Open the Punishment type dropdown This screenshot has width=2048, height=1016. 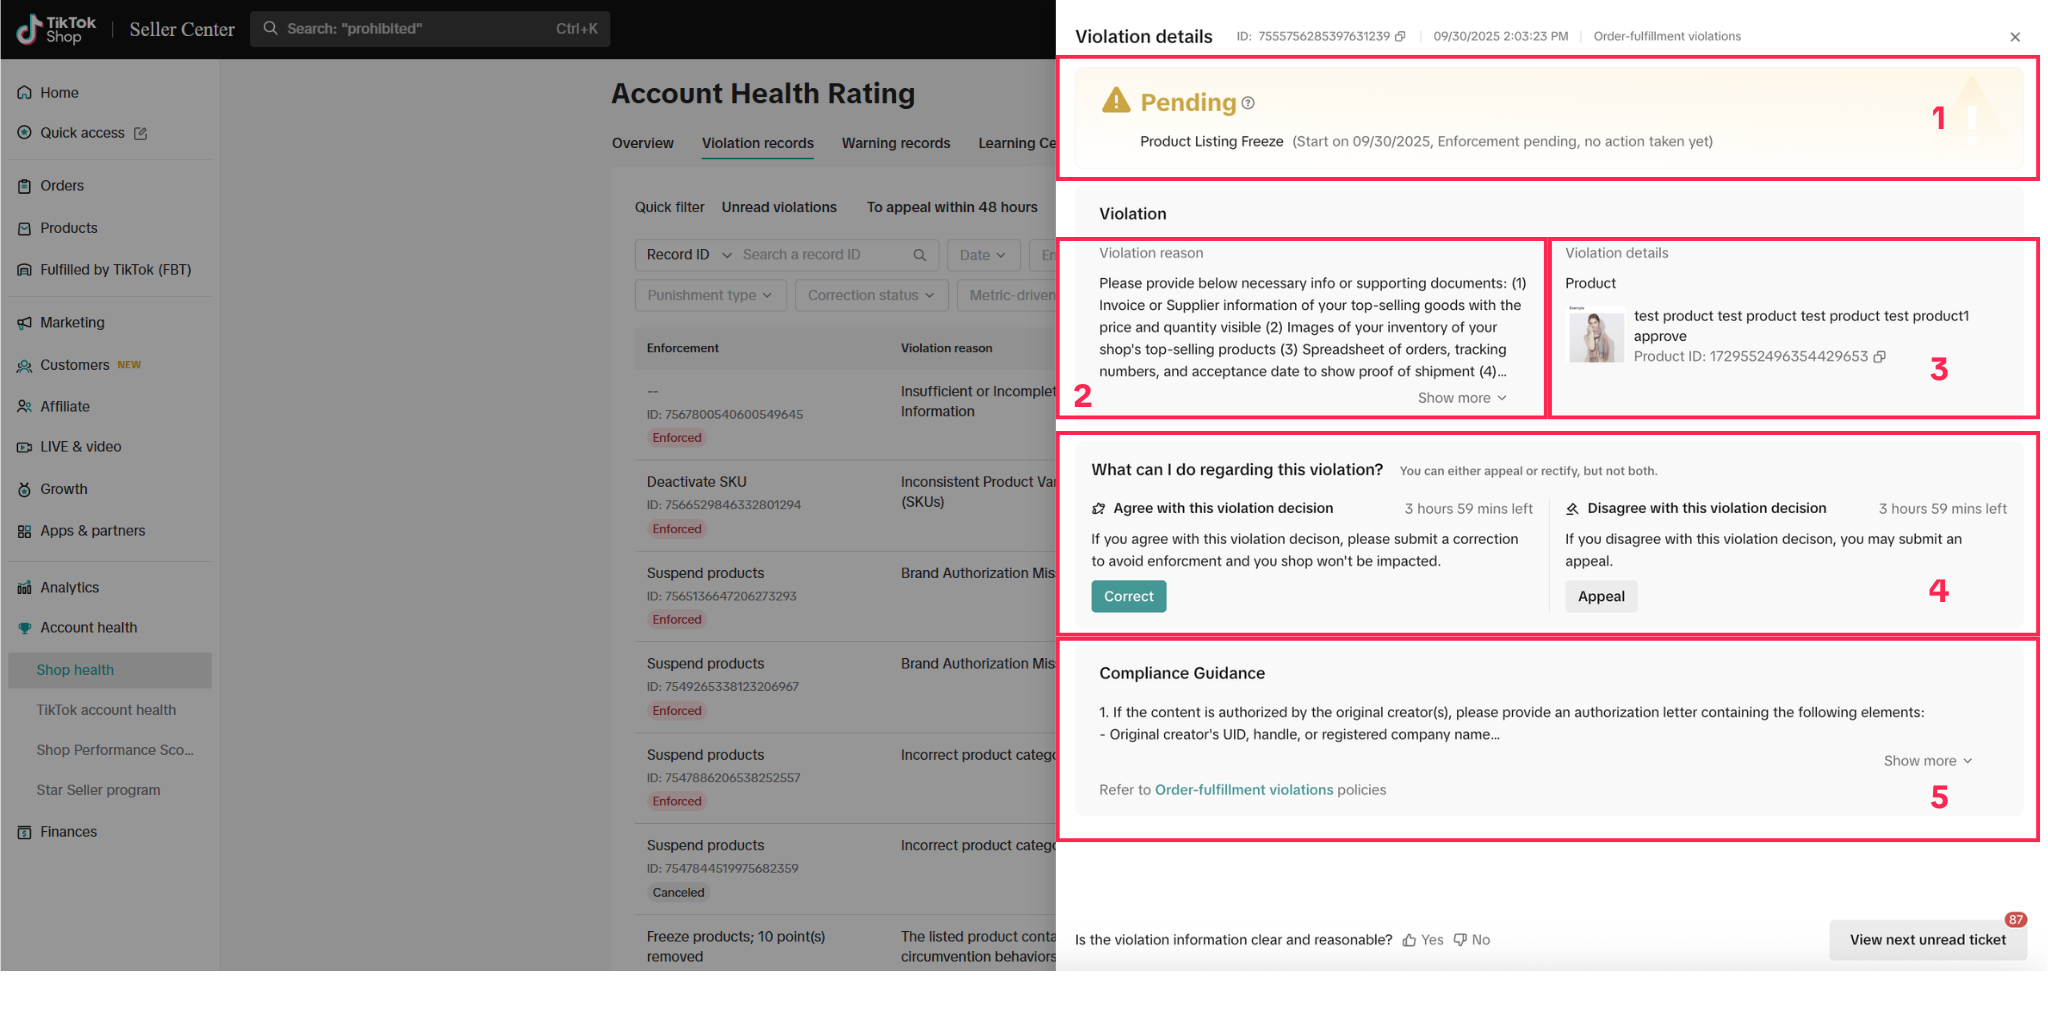(710, 296)
